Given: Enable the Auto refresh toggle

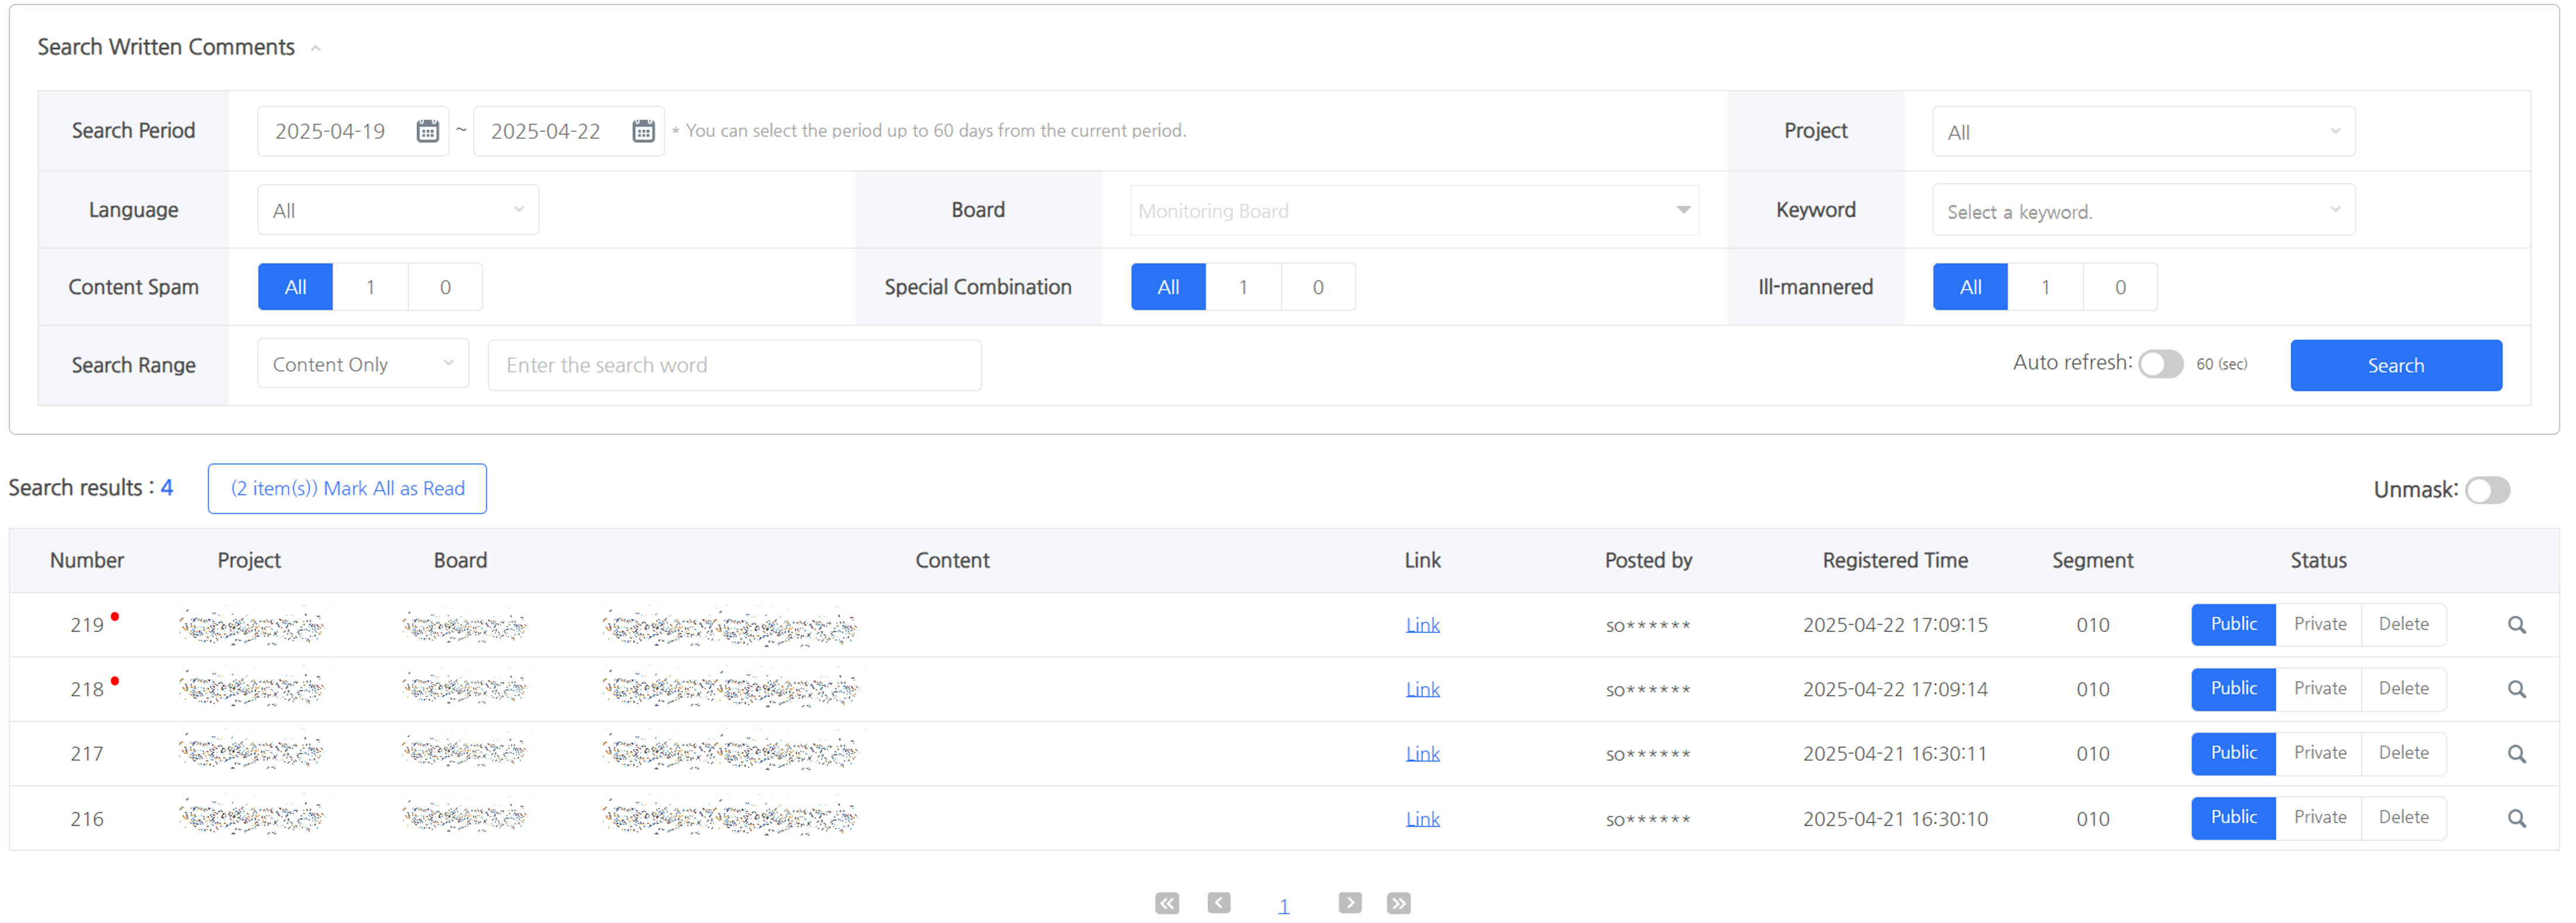Looking at the screenshot, I should [2160, 364].
